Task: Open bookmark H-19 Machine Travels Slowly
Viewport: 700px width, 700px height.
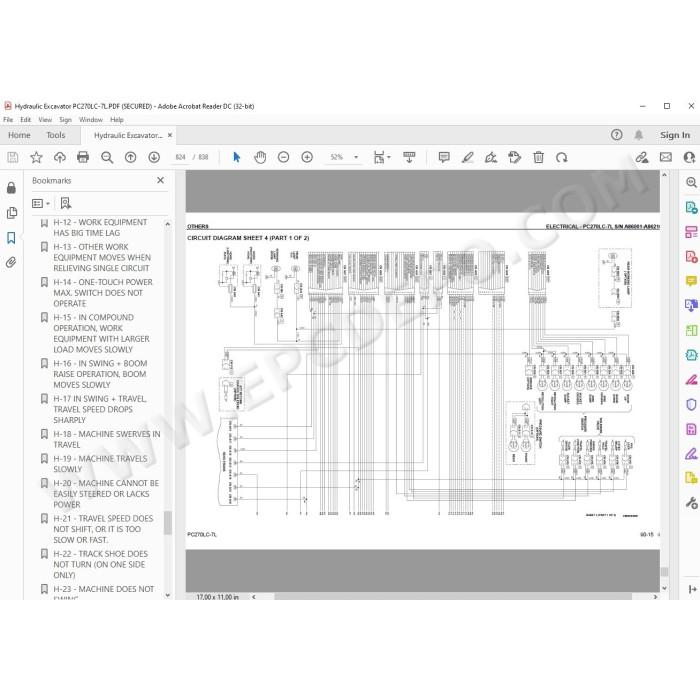Action: 100,464
